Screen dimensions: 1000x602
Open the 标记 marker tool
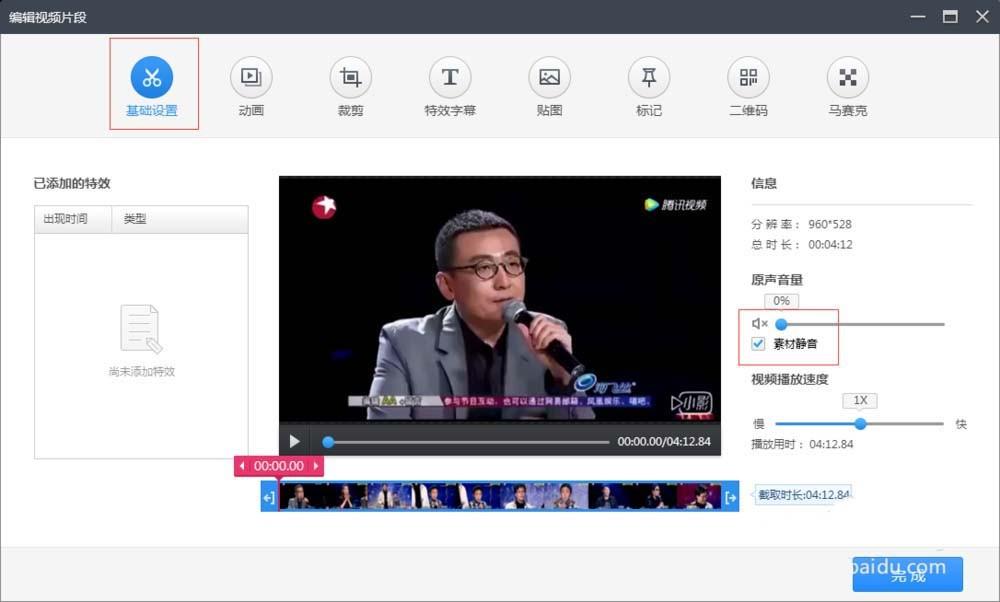coord(648,84)
